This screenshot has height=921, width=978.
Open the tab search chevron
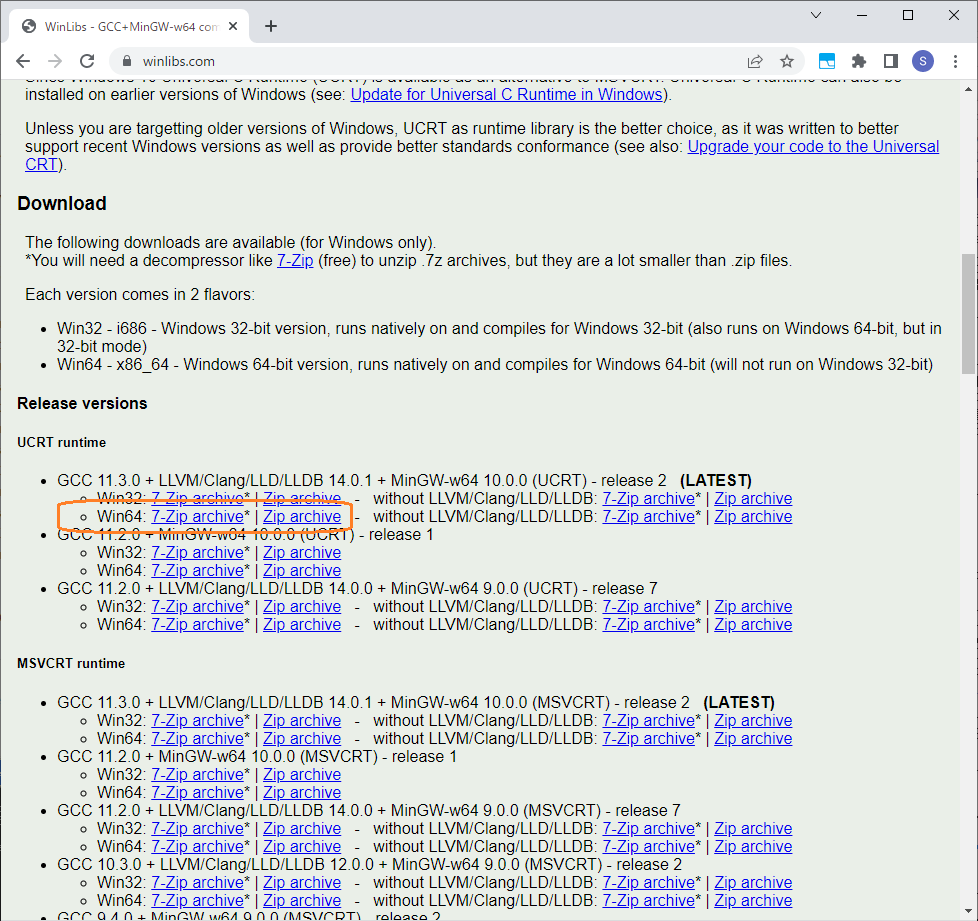tap(816, 15)
